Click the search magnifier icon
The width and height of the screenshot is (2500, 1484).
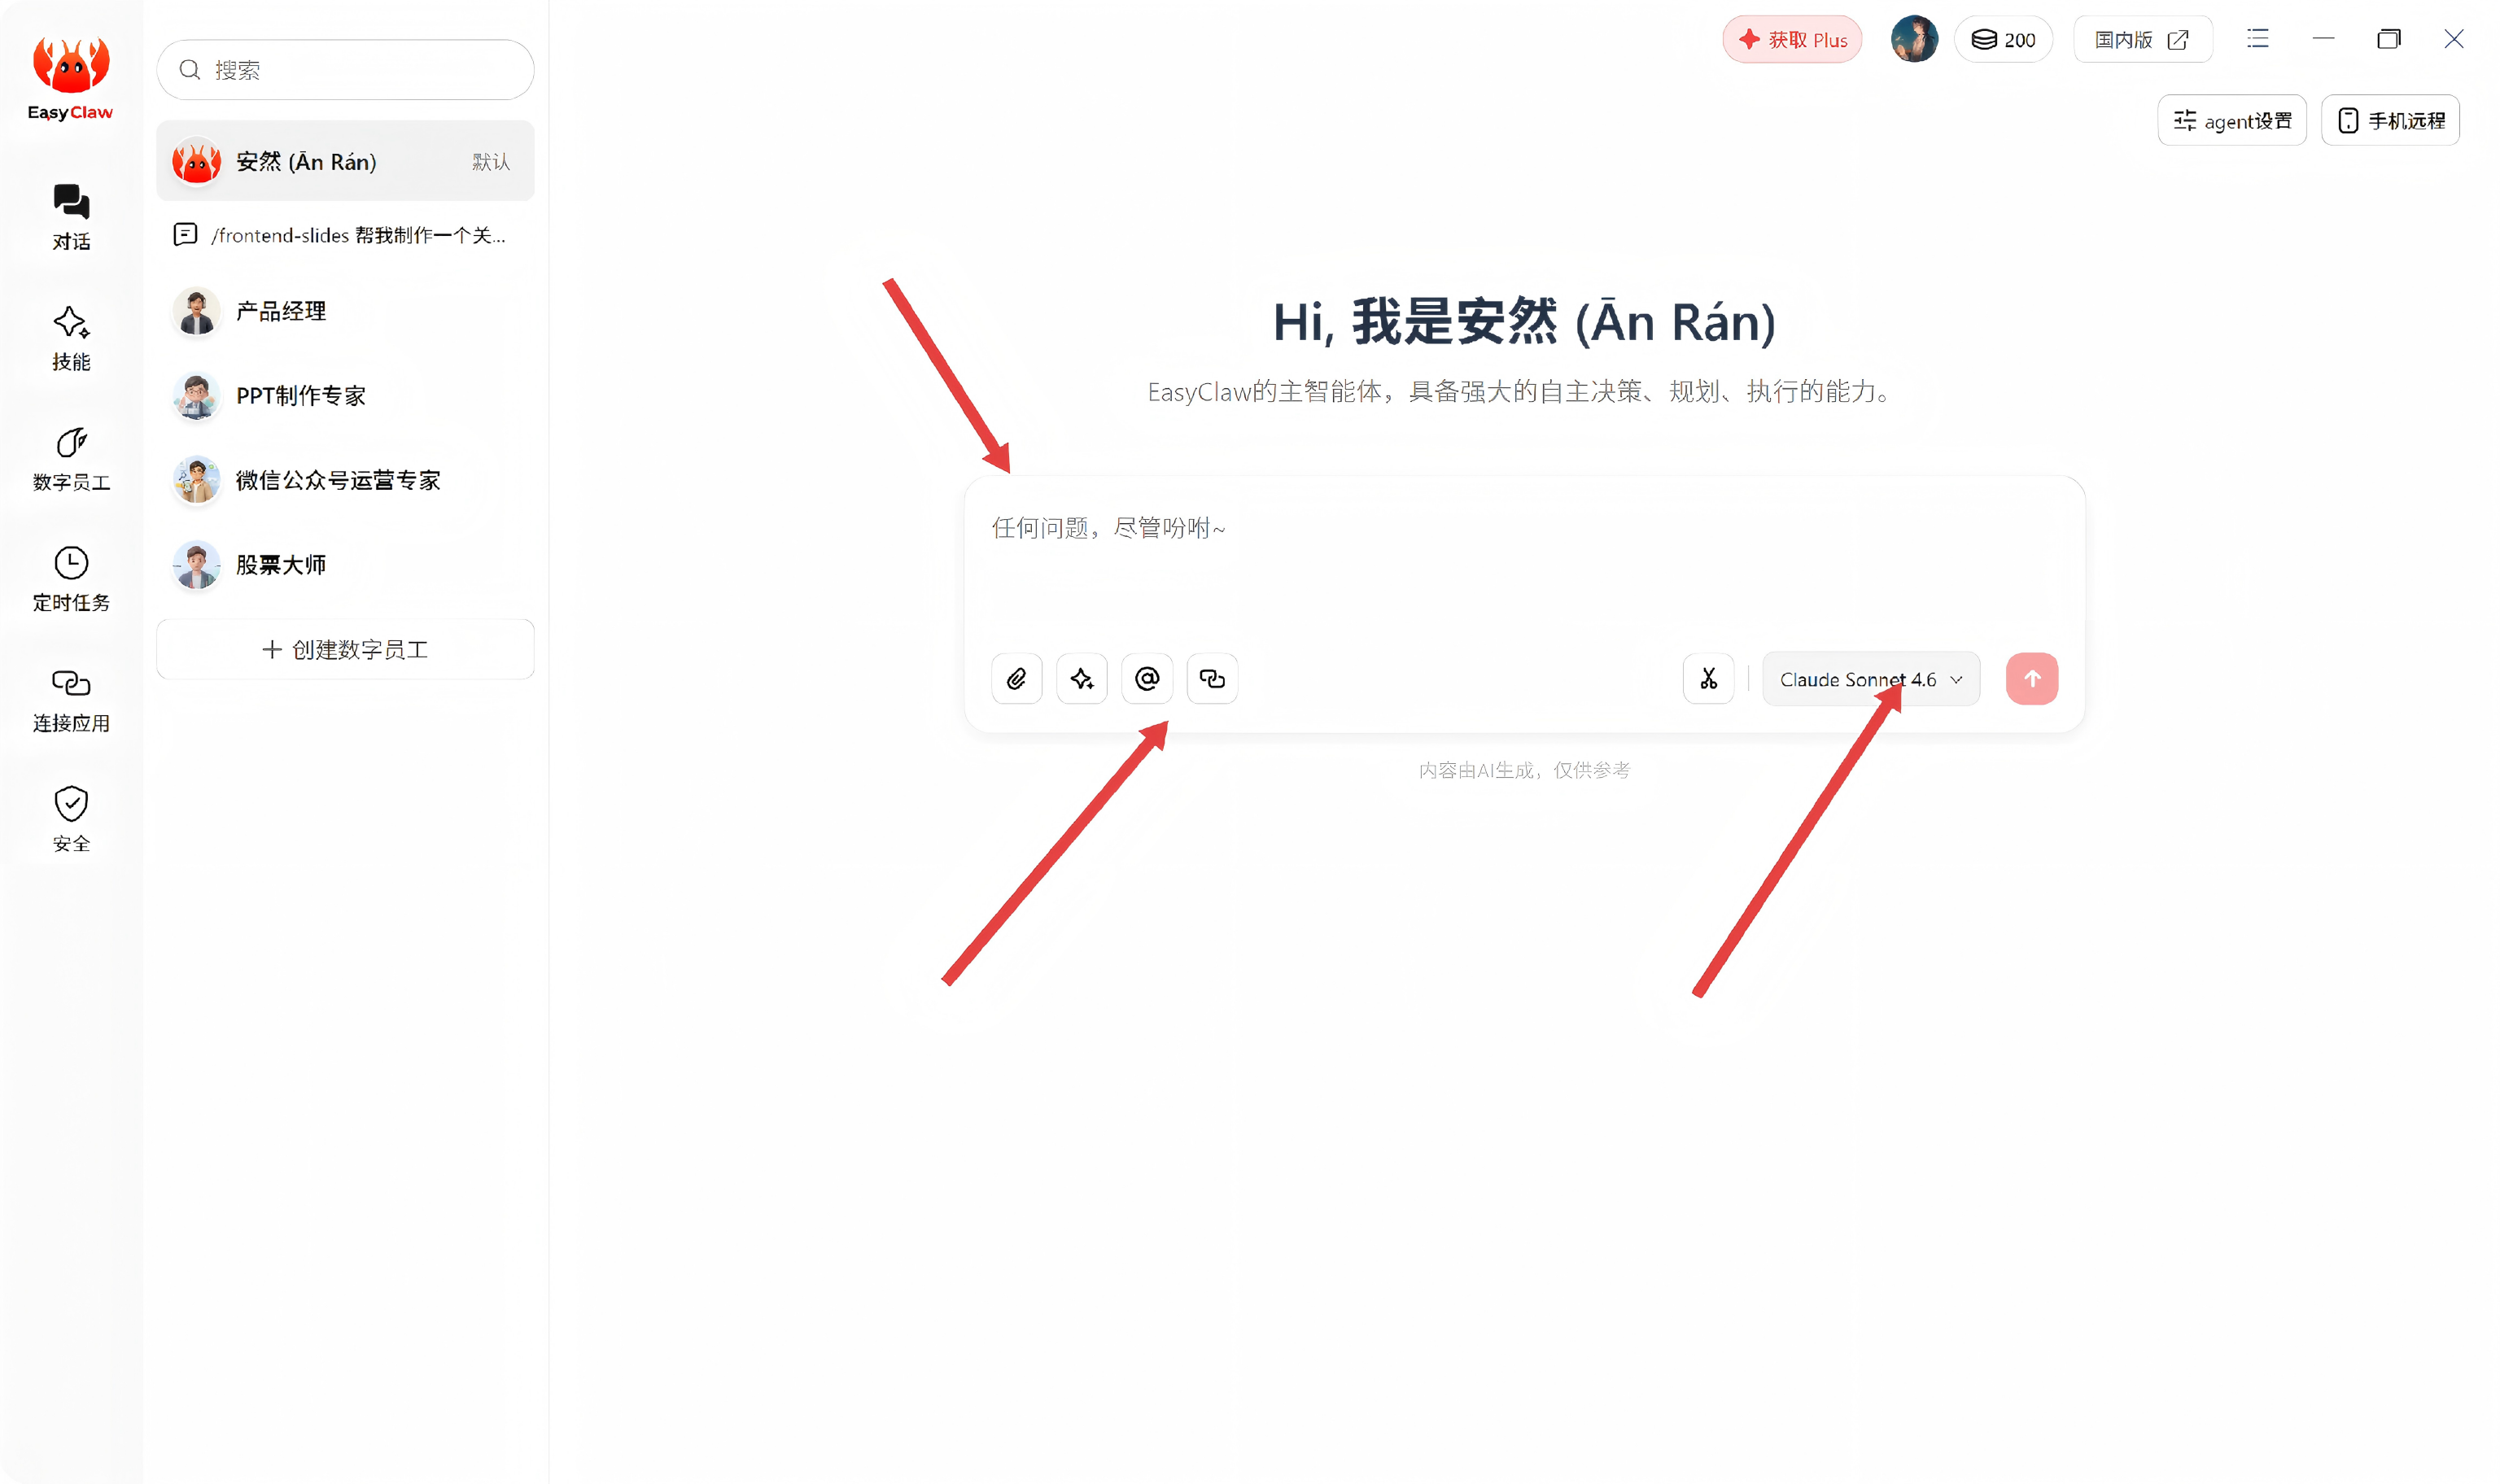189,70
